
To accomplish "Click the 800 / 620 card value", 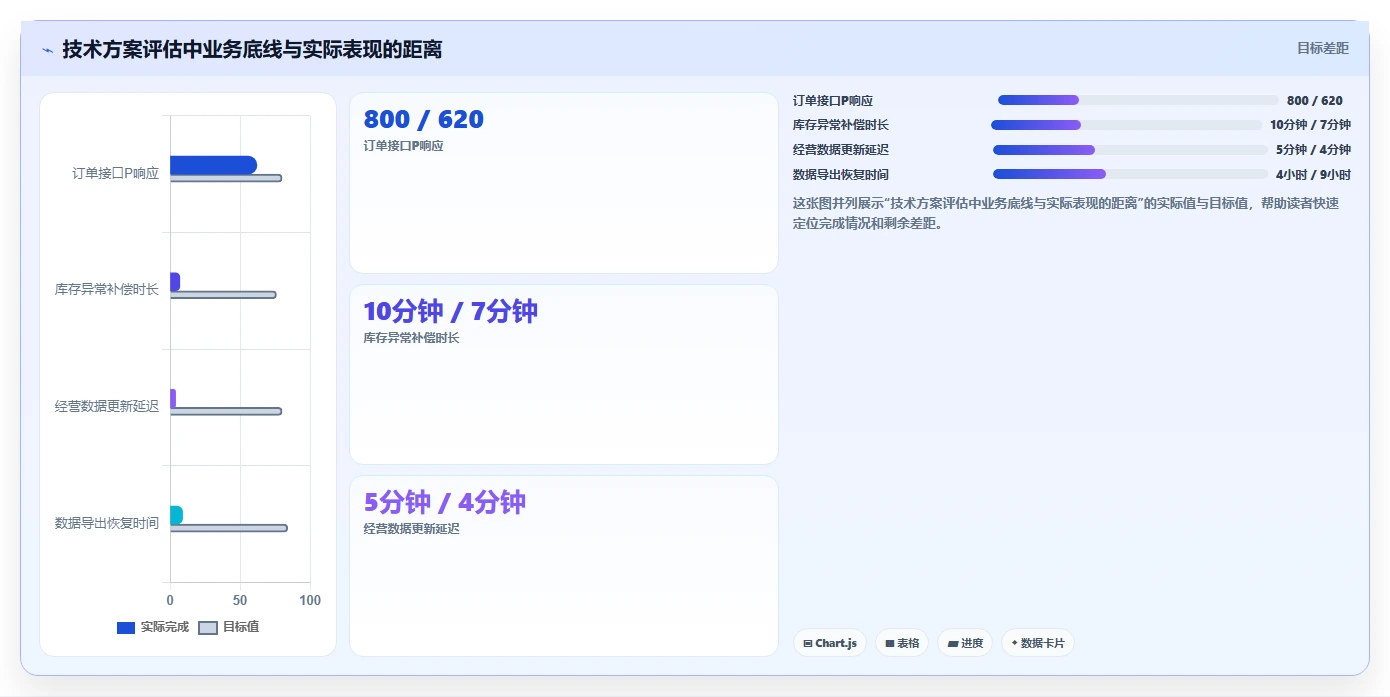I will point(424,120).
